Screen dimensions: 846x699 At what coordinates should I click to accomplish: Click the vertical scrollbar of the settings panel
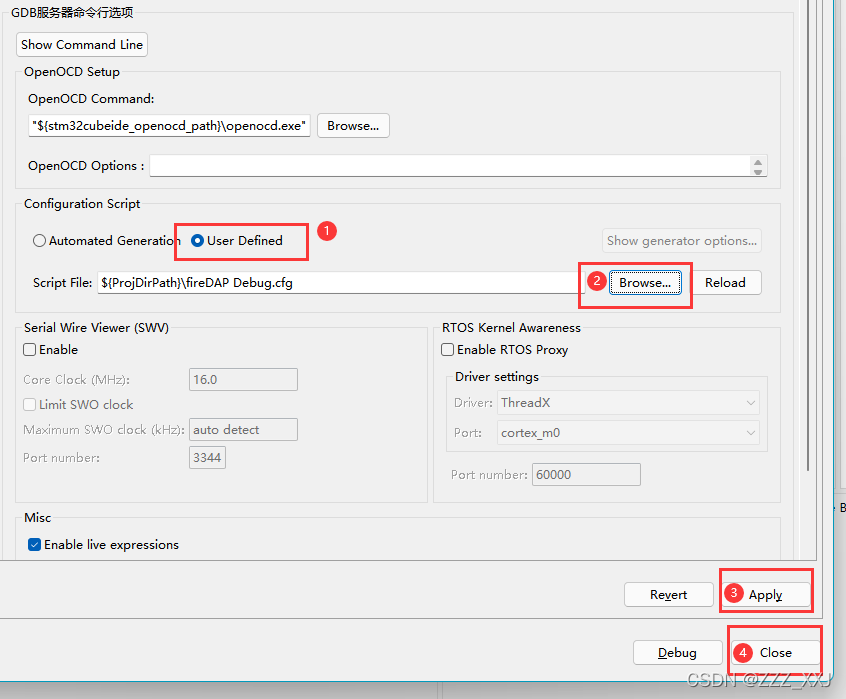[x=808, y=235]
